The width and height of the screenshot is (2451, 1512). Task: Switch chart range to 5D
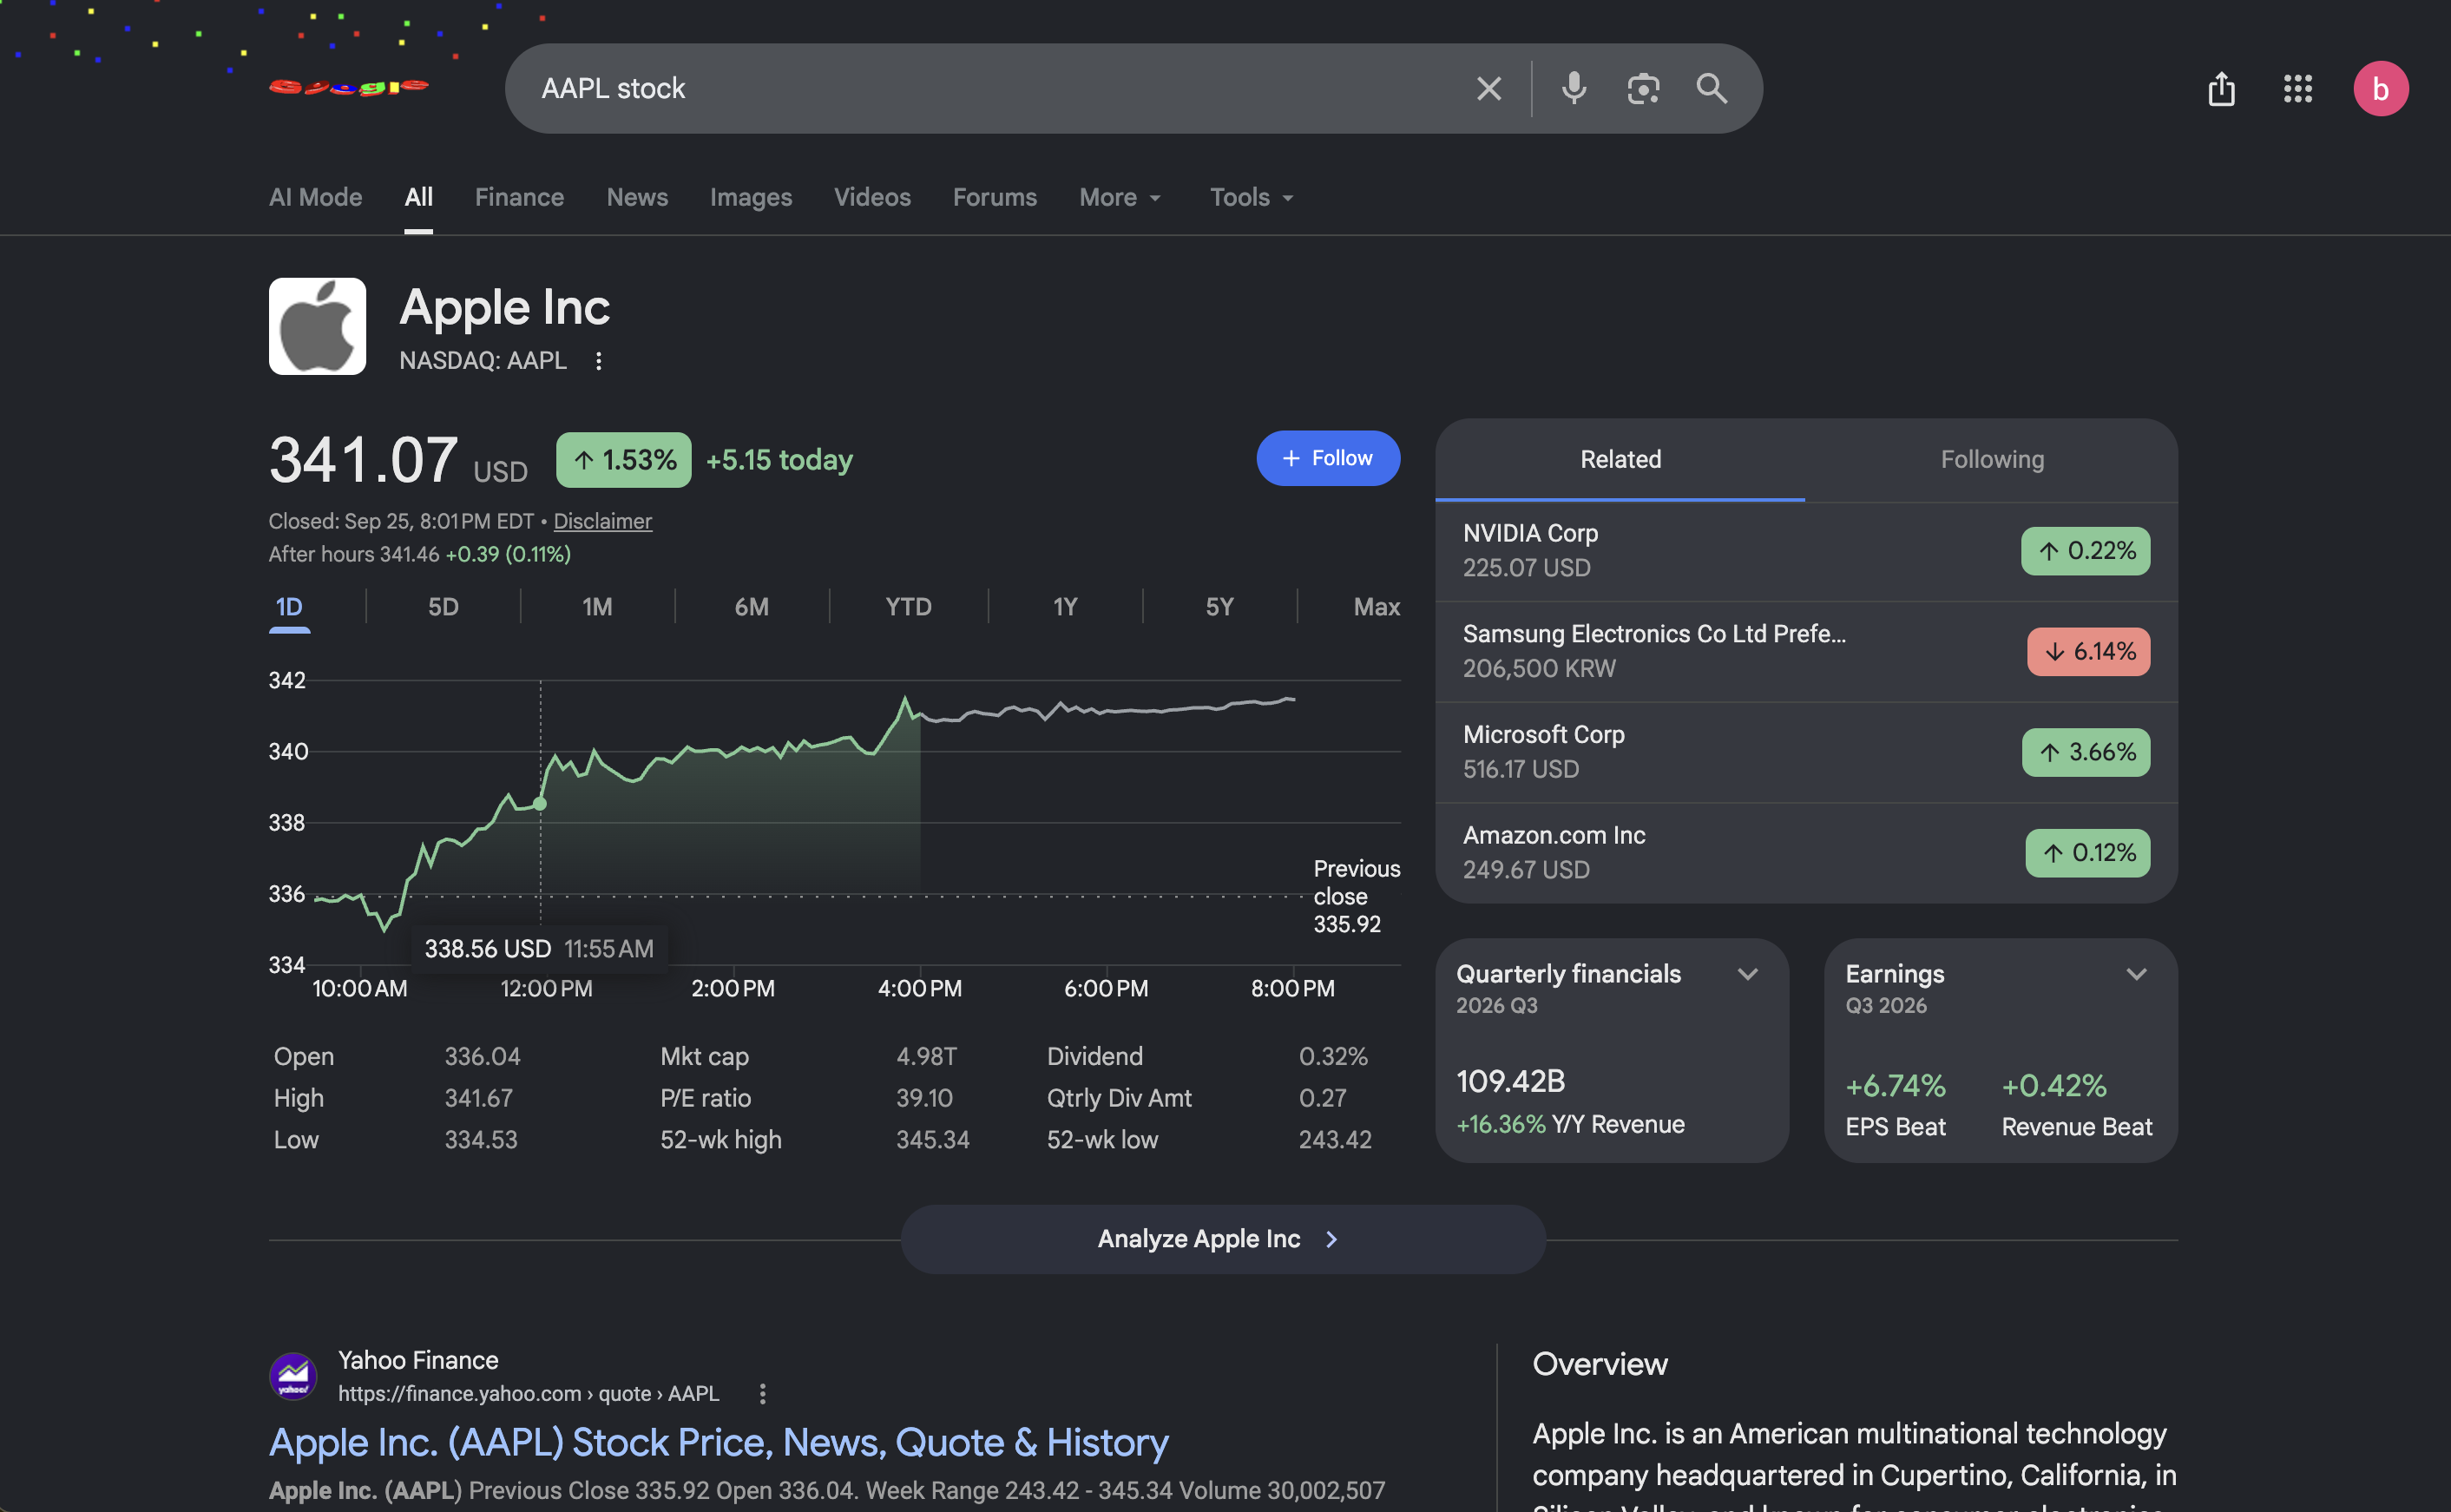pyautogui.click(x=443, y=607)
